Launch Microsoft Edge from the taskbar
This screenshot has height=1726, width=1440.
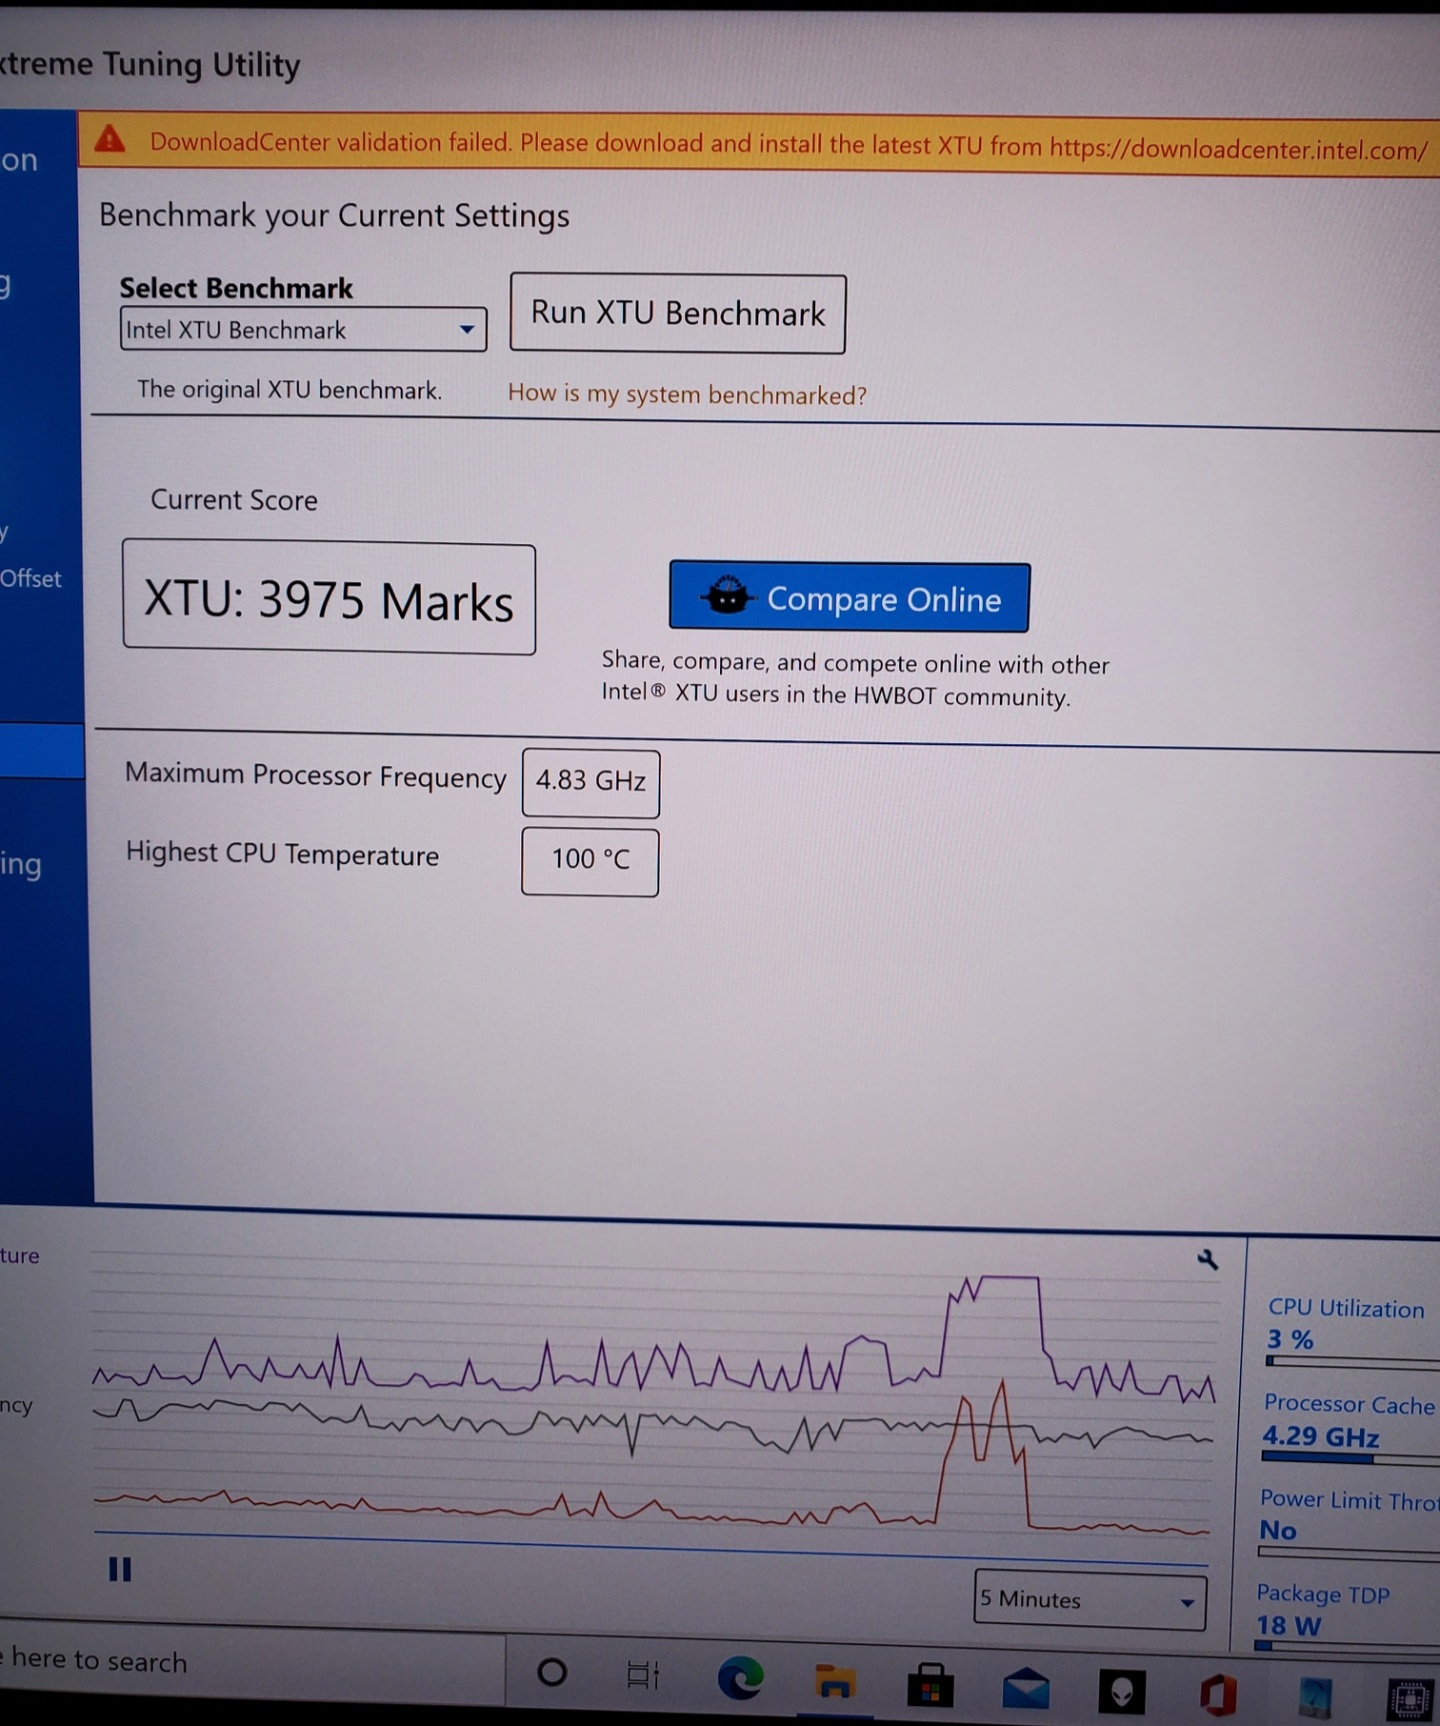click(740, 1677)
